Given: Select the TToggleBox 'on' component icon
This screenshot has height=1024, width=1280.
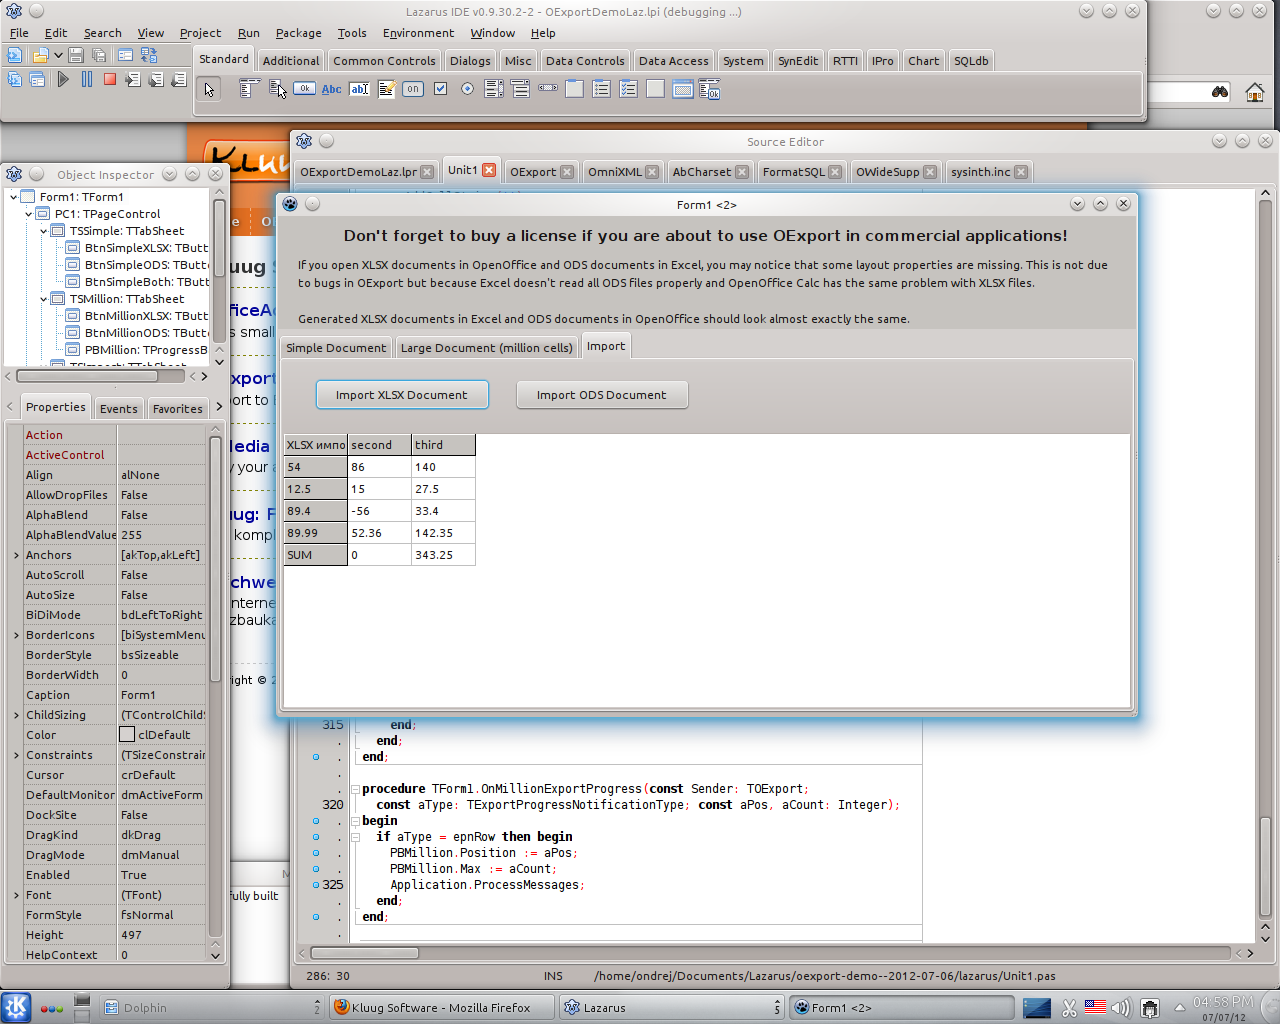Looking at the screenshot, I should tap(412, 89).
